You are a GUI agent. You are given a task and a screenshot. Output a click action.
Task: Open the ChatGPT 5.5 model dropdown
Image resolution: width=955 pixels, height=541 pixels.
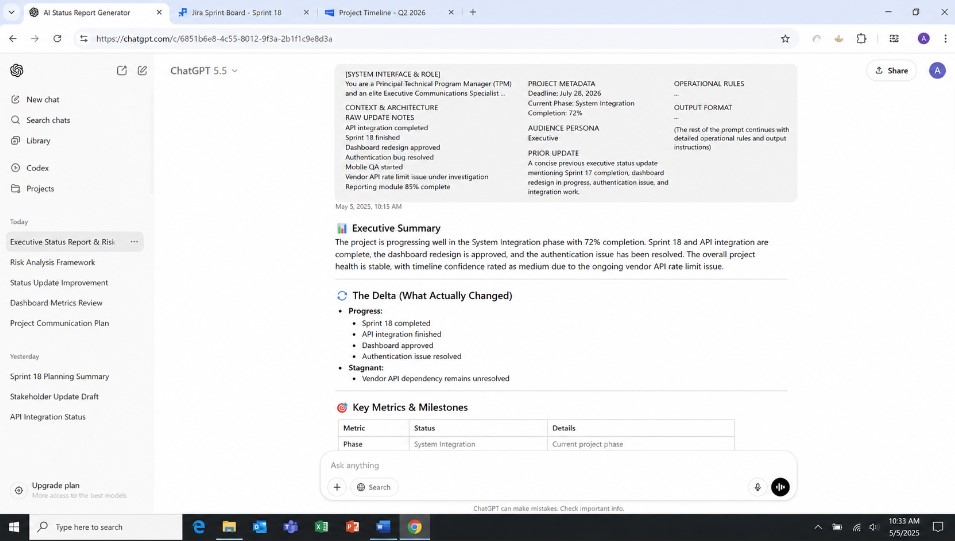(204, 71)
